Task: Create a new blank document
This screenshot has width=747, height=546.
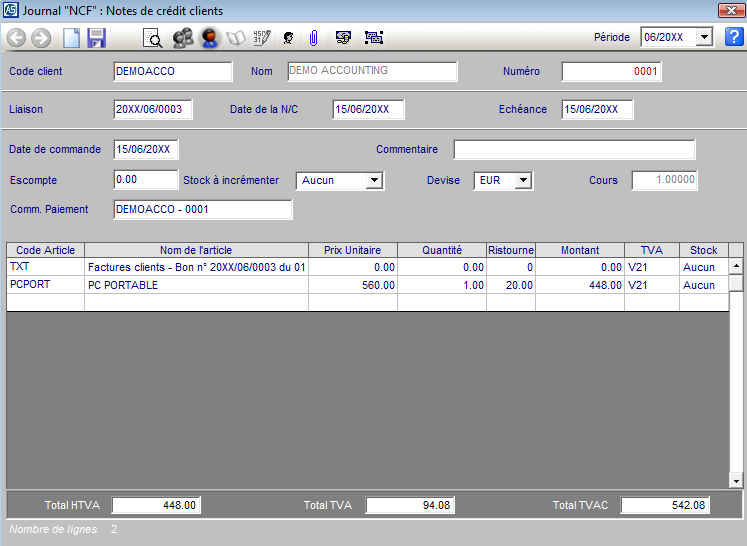Action: [x=71, y=38]
